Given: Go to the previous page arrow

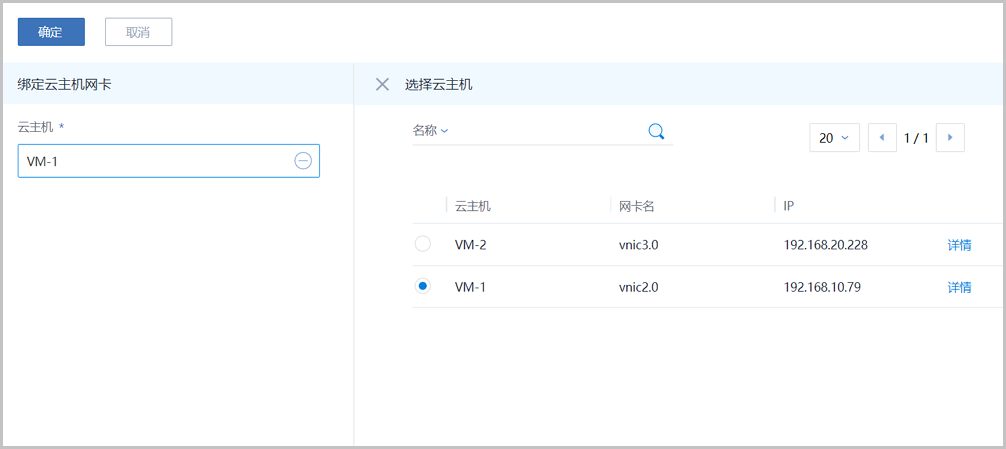Looking at the screenshot, I should click(x=882, y=138).
